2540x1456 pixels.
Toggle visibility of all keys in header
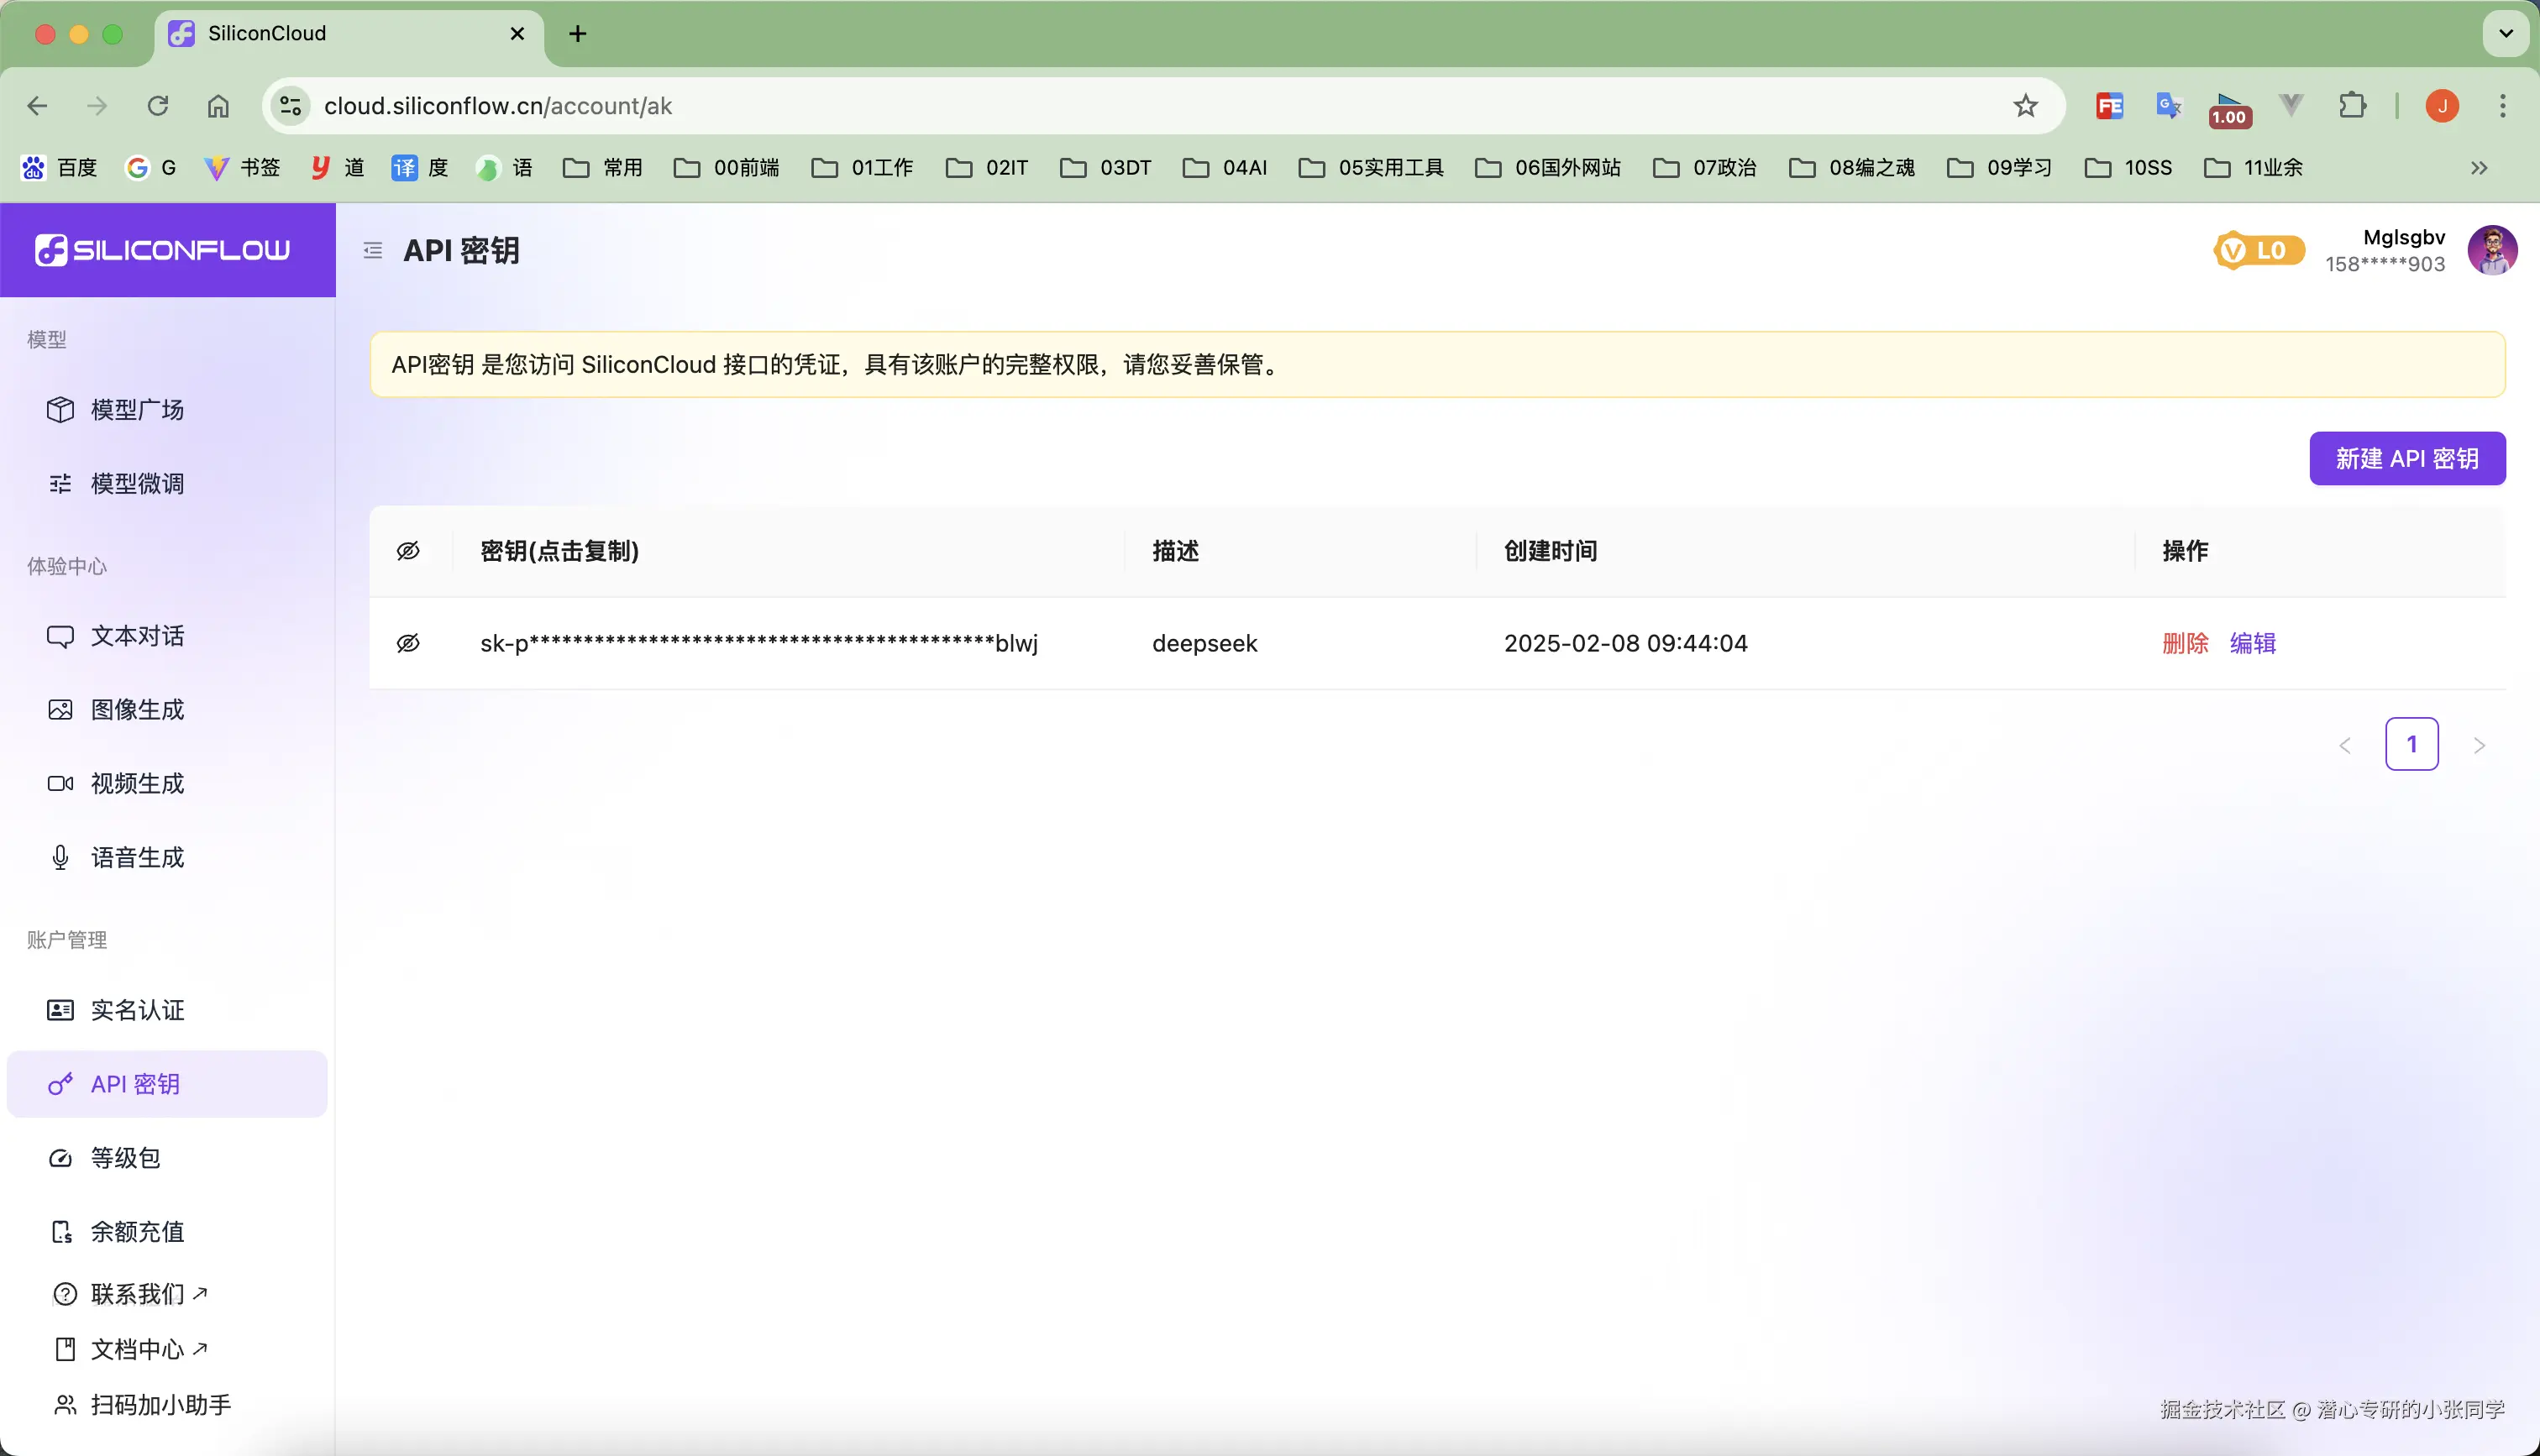[408, 551]
